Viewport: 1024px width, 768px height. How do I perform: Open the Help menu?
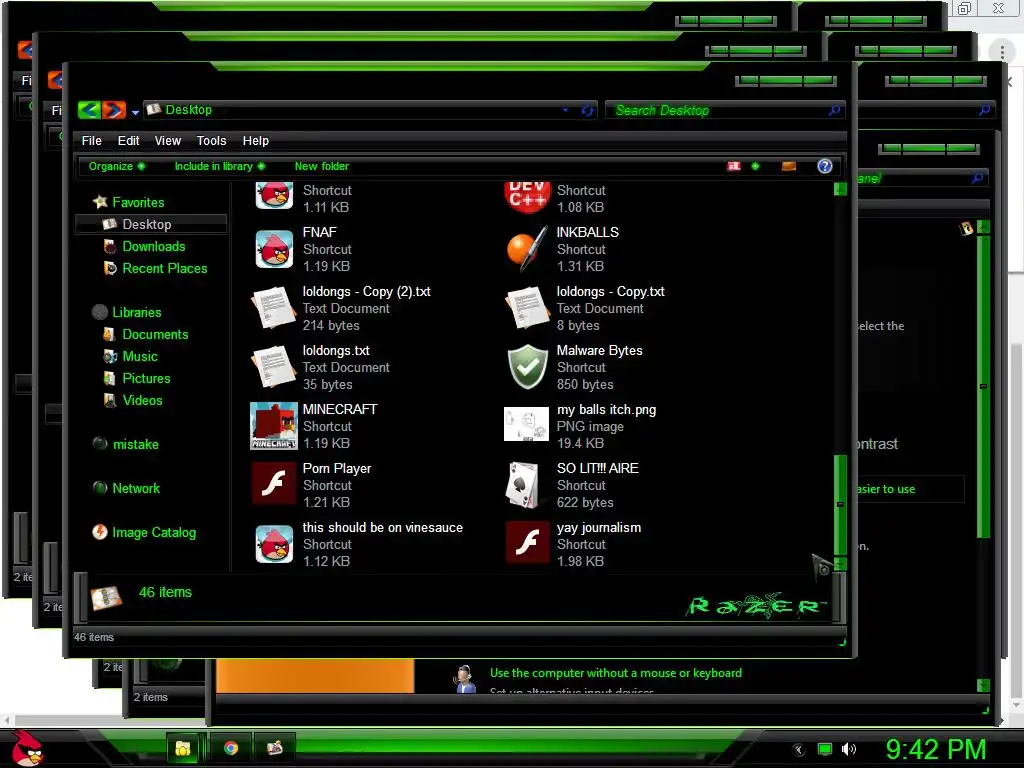255,140
